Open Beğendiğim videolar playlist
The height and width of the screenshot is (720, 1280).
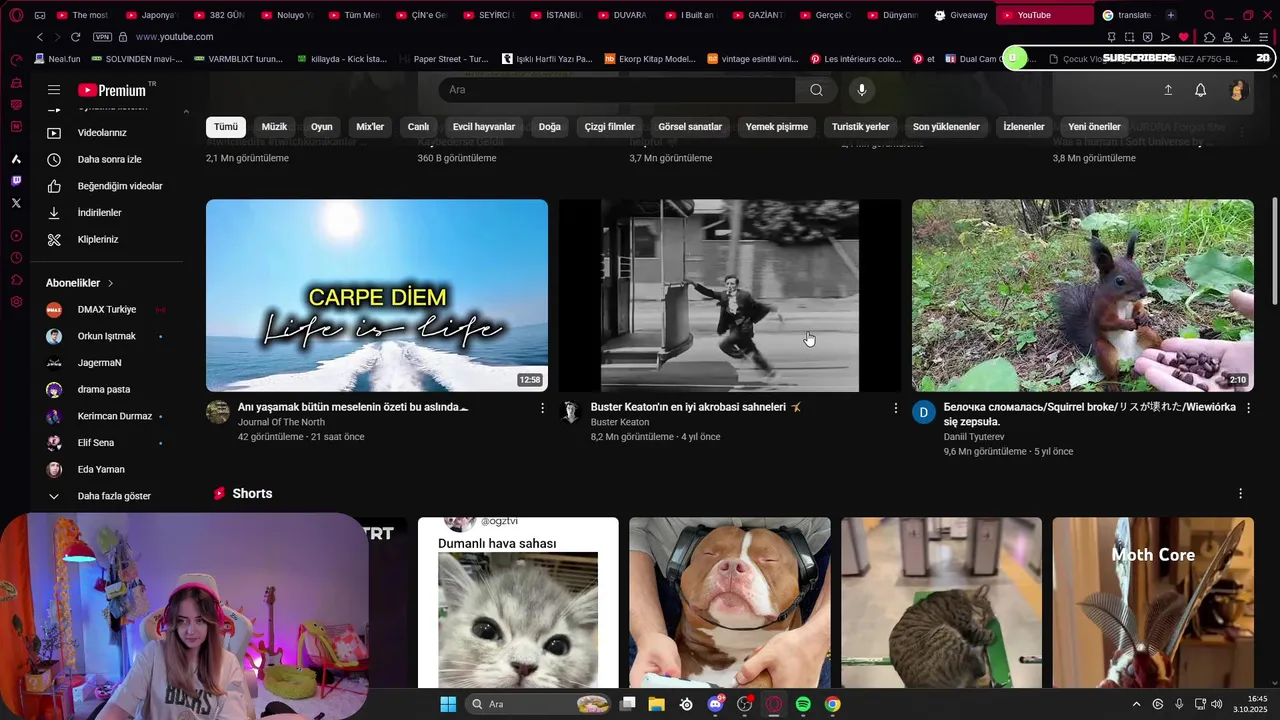tap(108, 186)
